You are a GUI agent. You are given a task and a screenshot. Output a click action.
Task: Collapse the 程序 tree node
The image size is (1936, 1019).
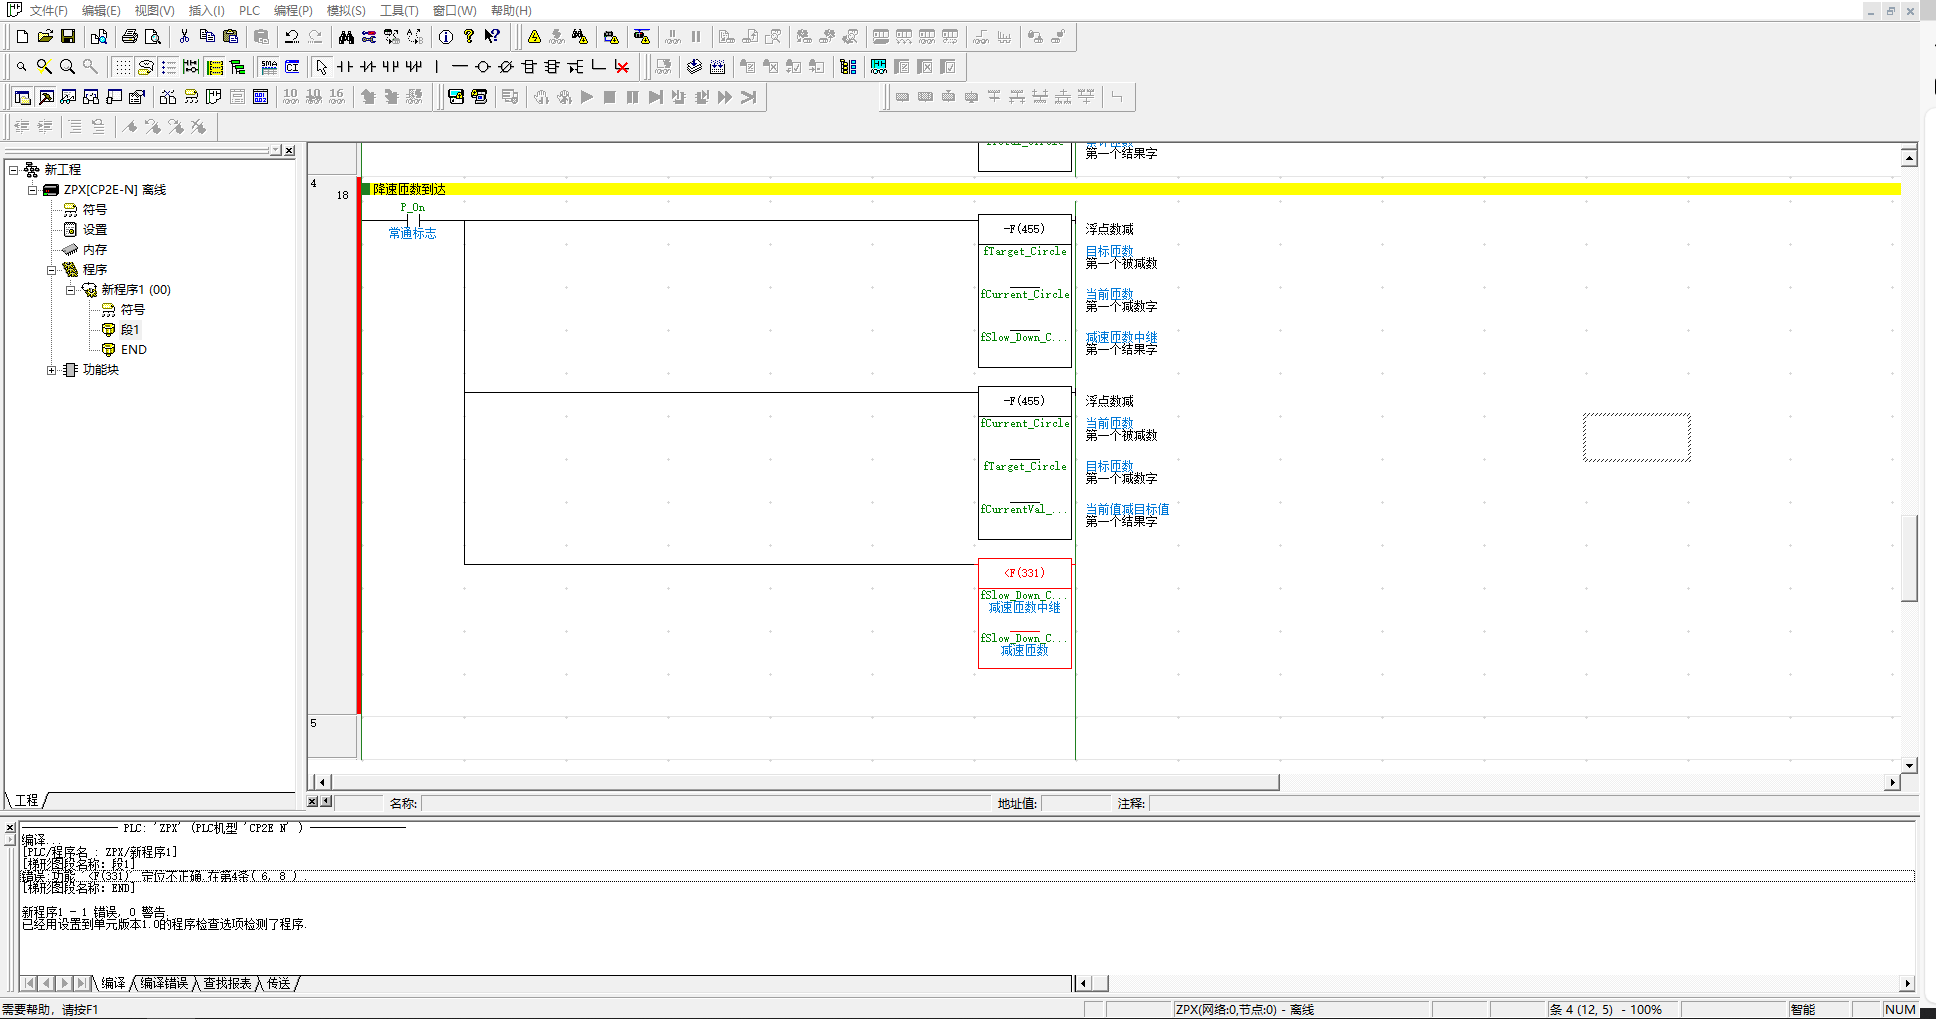click(51, 270)
